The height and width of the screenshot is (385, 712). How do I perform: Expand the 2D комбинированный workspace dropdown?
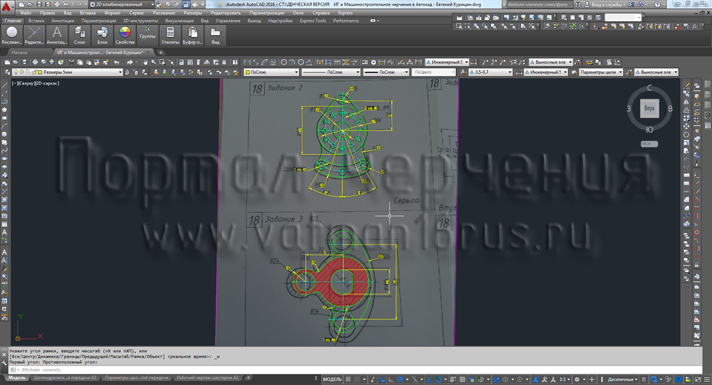(x=122, y=4)
